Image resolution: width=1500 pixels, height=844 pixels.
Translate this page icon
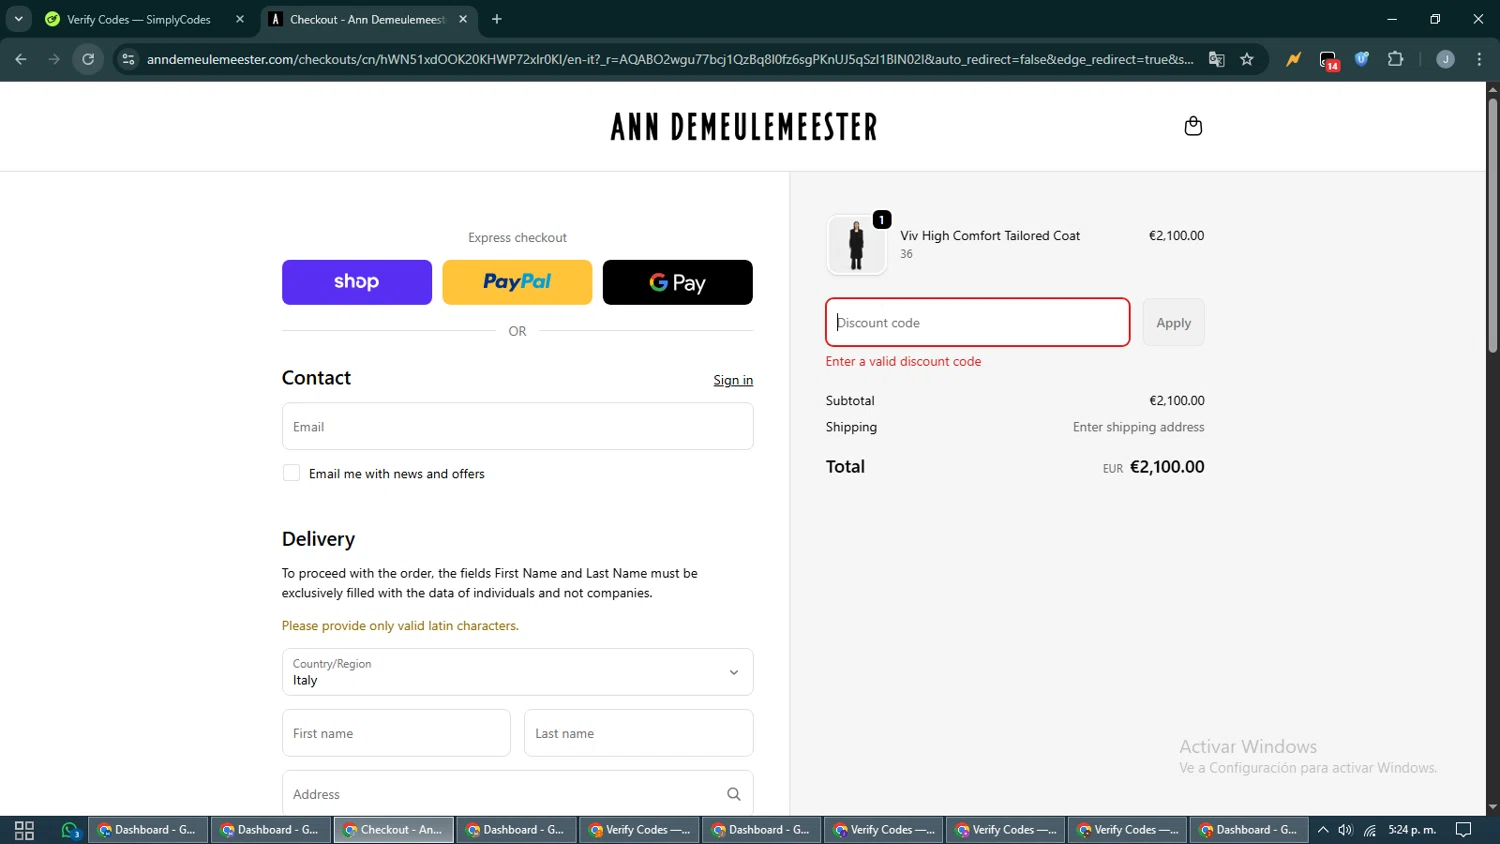click(x=1217, y=59)
